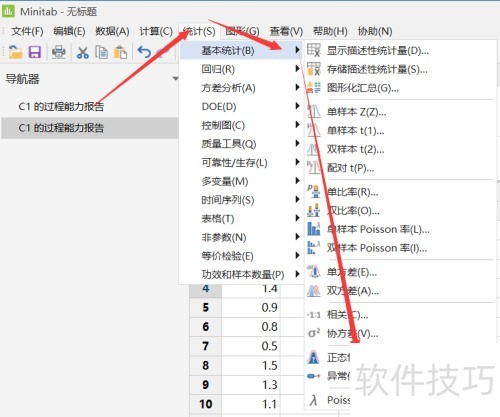Expand the 控制图(C) submenu arrow

pos(297,125)
